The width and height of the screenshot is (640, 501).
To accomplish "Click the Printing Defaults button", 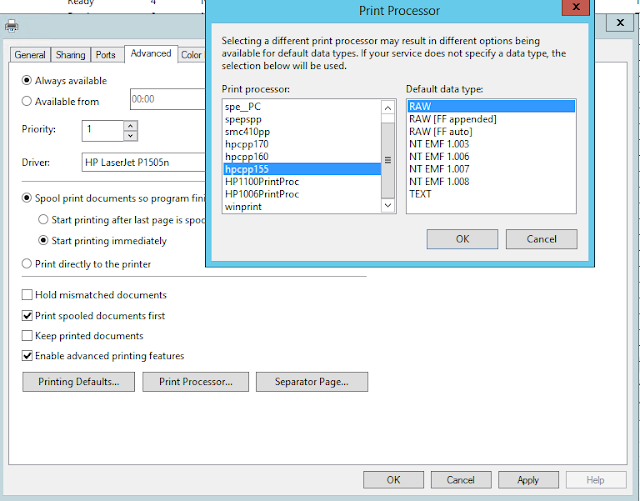I will pos(78,382).
